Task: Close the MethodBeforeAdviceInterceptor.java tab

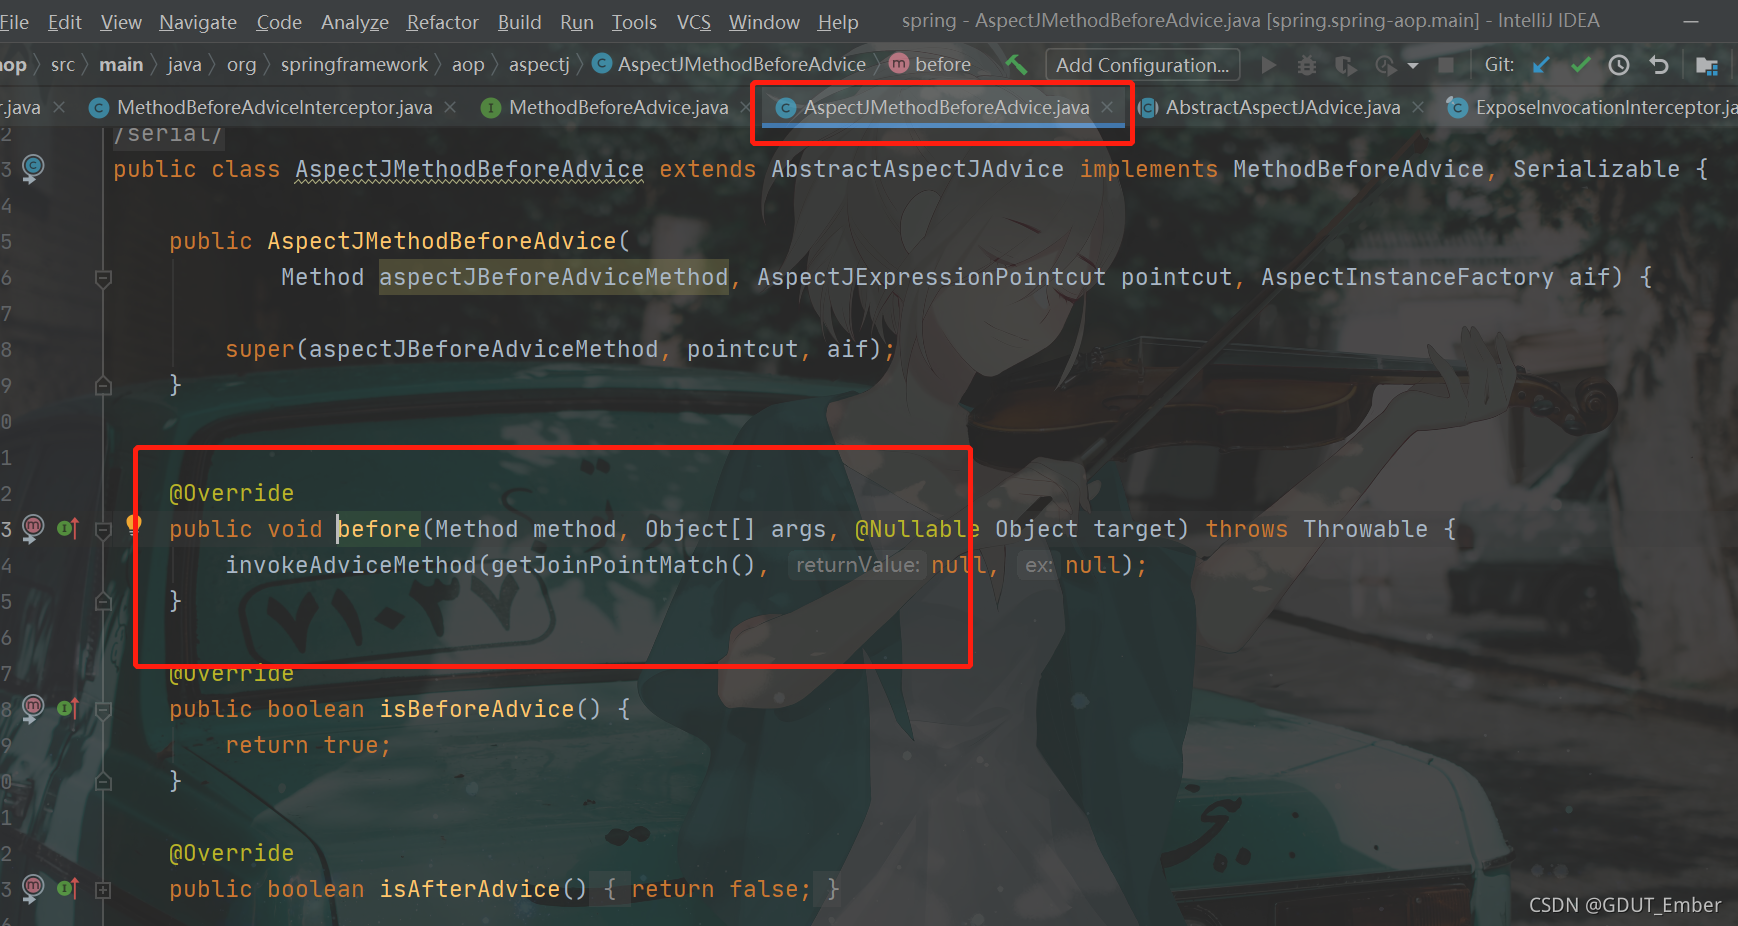Action: click(451, 107)
